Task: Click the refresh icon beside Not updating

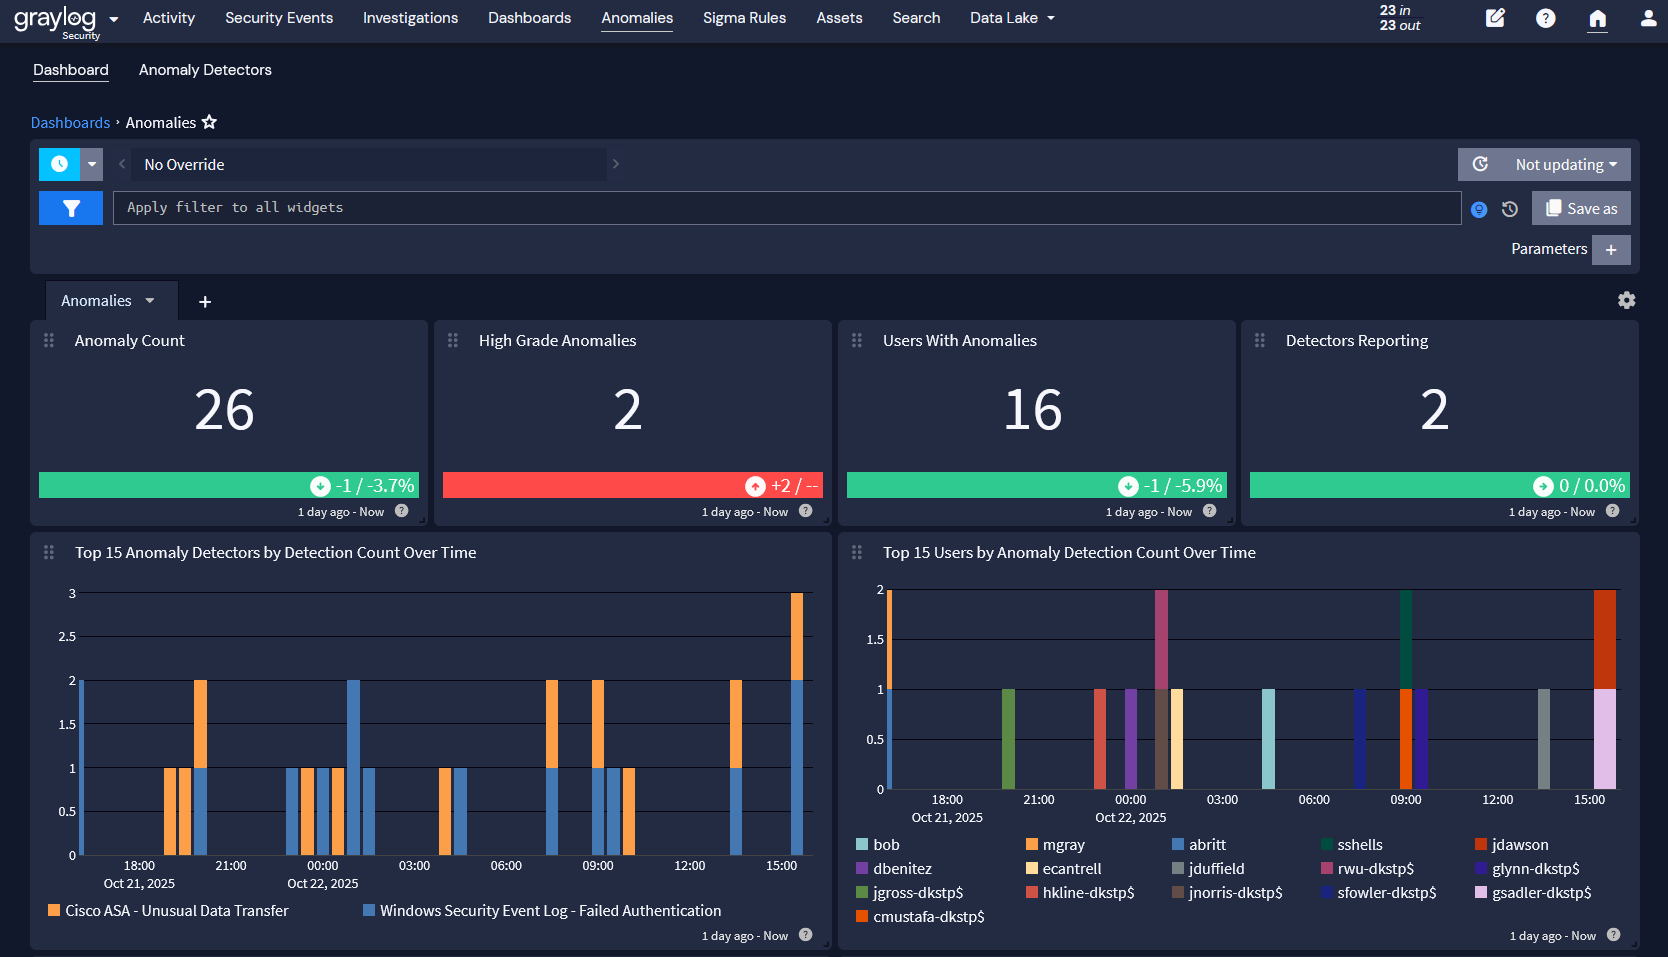Action: pyautogui.click(x=1479, y=164)
